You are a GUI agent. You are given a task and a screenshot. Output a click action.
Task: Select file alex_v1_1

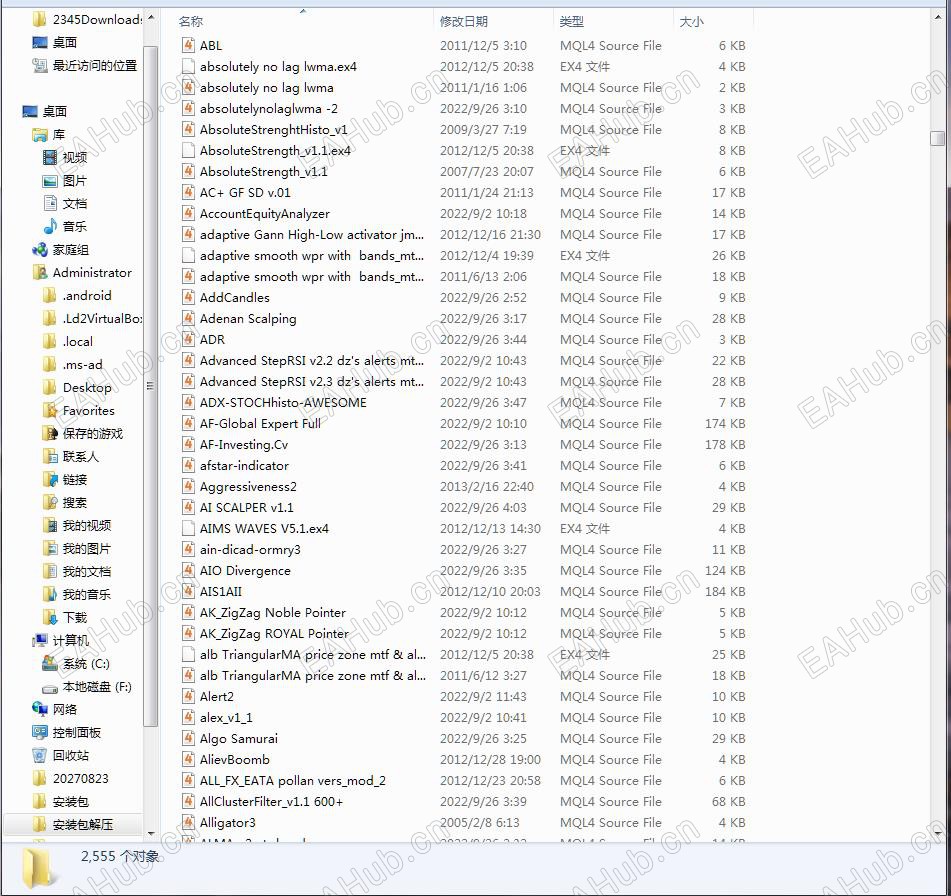(226, 718)
